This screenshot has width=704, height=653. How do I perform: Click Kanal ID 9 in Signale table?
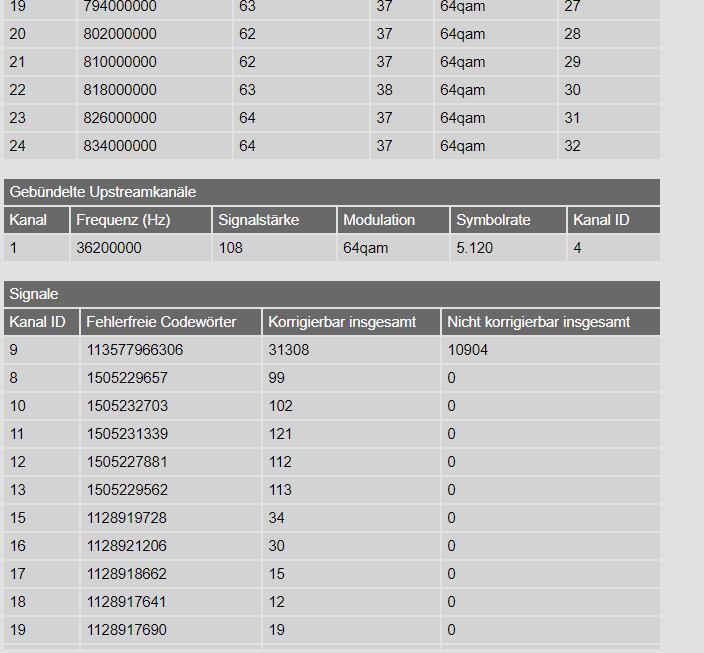tap(13, 350)
